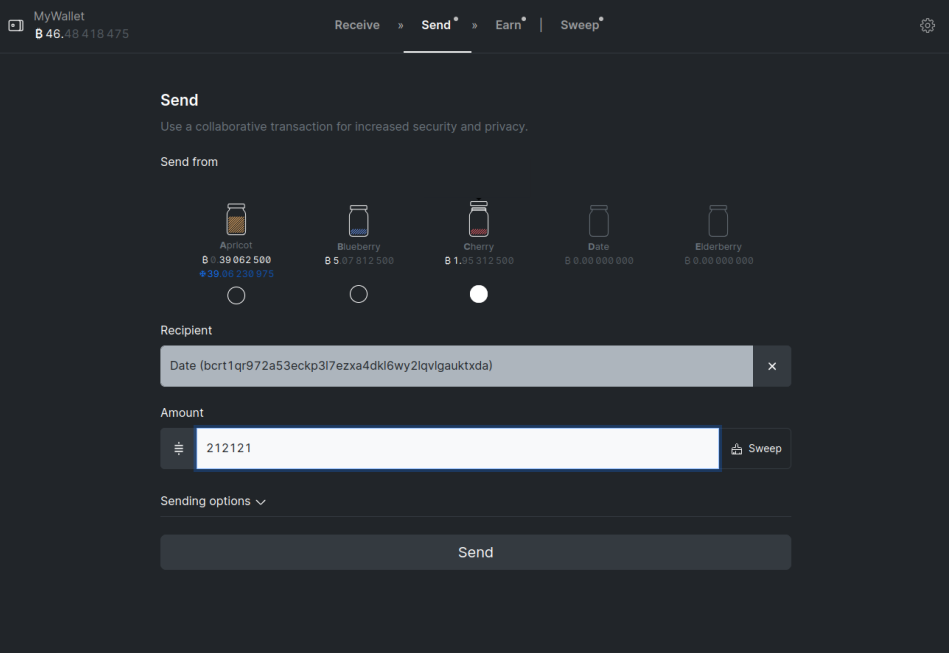Click the Cherry jar icon
Image resolution: width=949 pixels, height=653 pixels.
(x=479, y=218)
